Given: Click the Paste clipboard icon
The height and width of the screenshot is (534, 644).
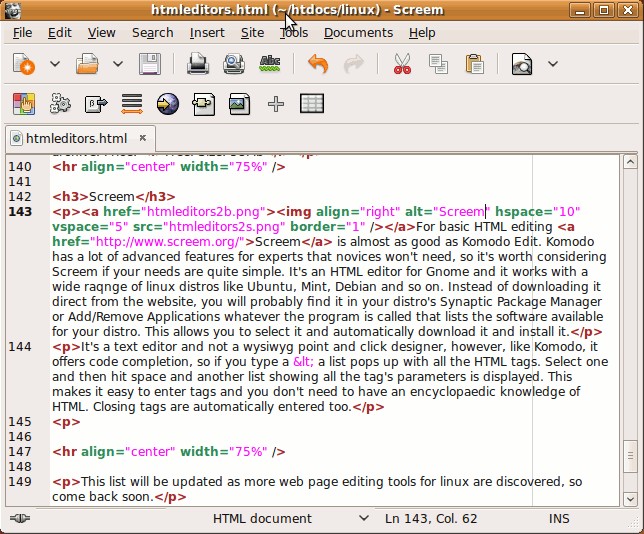Looking at the screenshot, I should tap(474, 65).
